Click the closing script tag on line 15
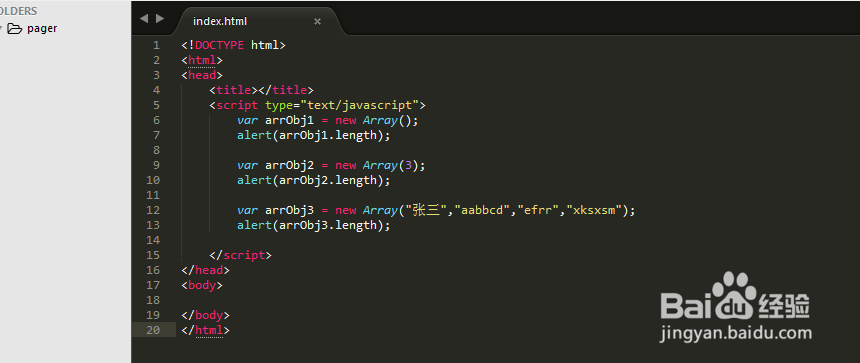The height and width of the screenshot is (363, 860). point(240,255)
